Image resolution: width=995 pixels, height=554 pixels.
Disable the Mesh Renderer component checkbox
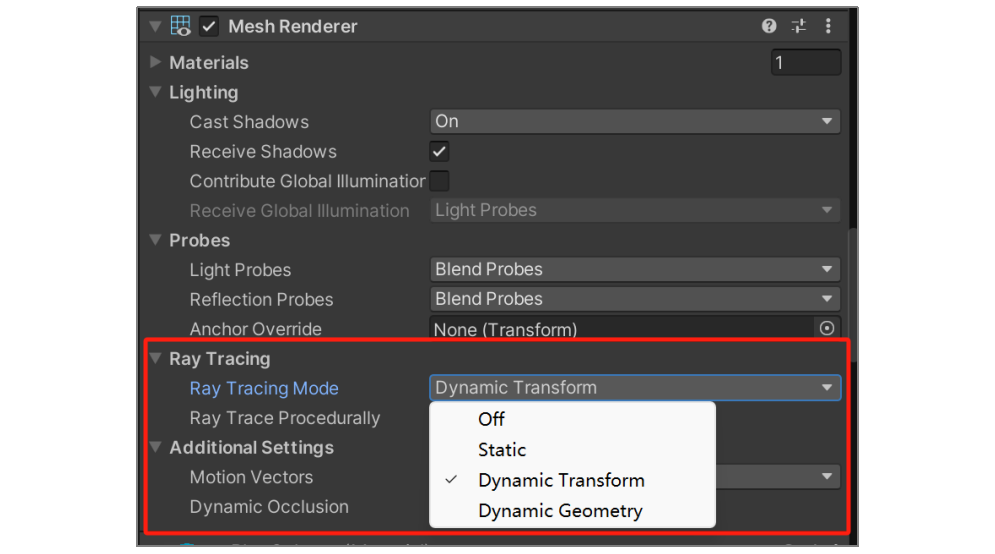[x=209, y=27]
